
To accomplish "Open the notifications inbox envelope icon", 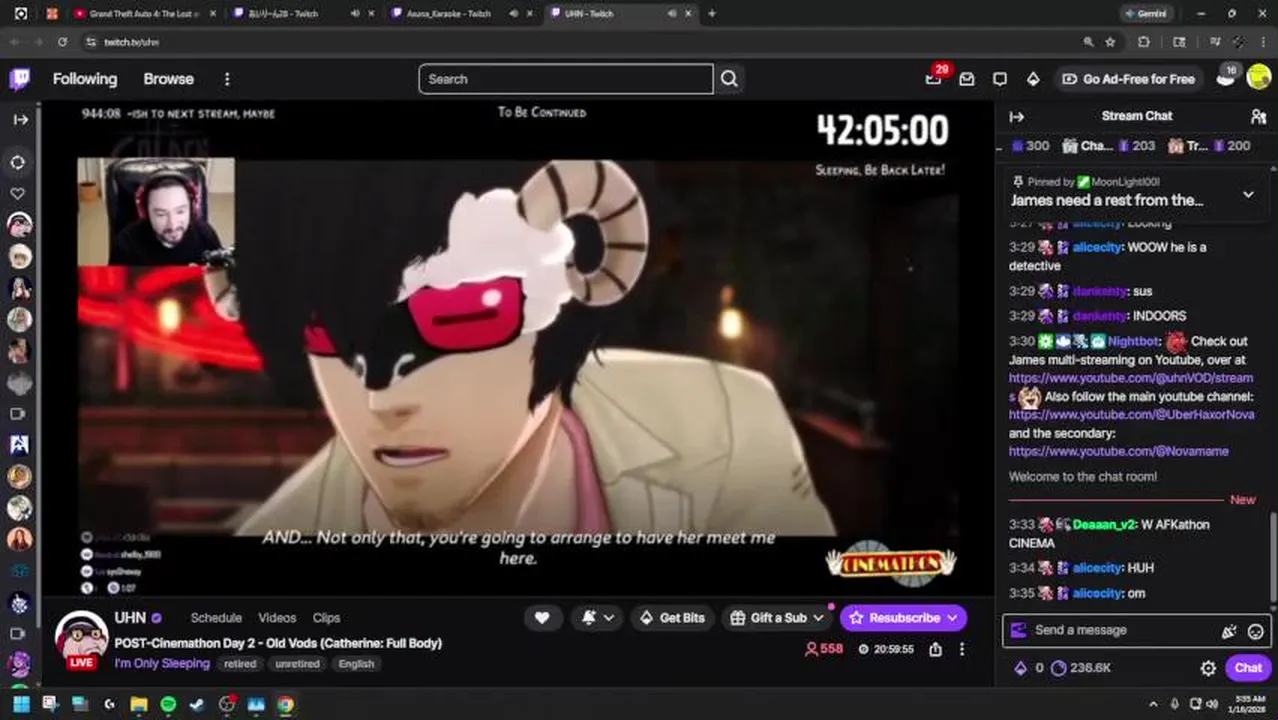I will 966,79.
